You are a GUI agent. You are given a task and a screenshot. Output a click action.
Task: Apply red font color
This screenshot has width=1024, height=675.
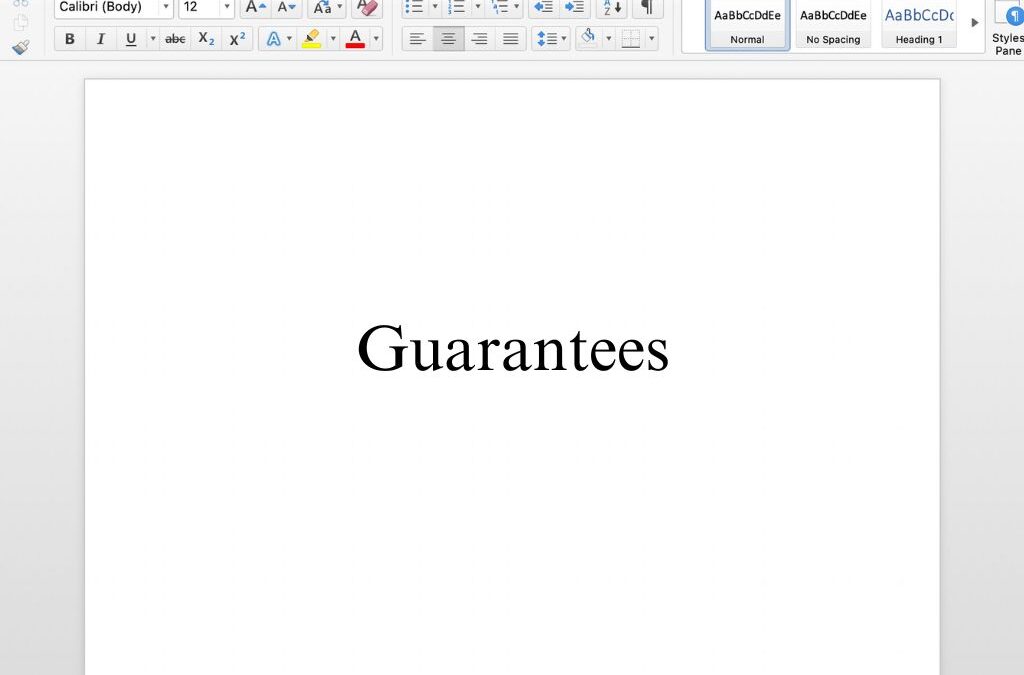point(355,39)
